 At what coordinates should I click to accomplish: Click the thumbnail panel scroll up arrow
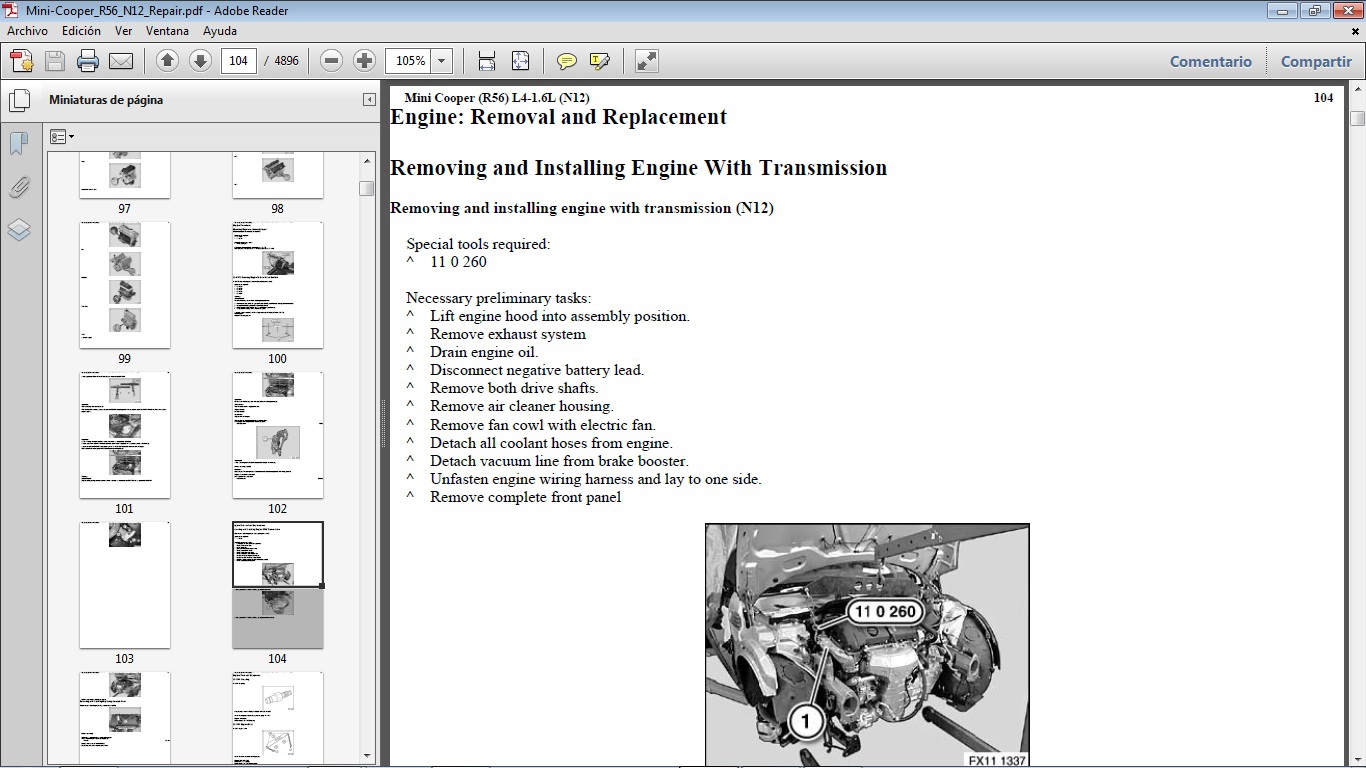pyautogui.click(x=367, y=160)
